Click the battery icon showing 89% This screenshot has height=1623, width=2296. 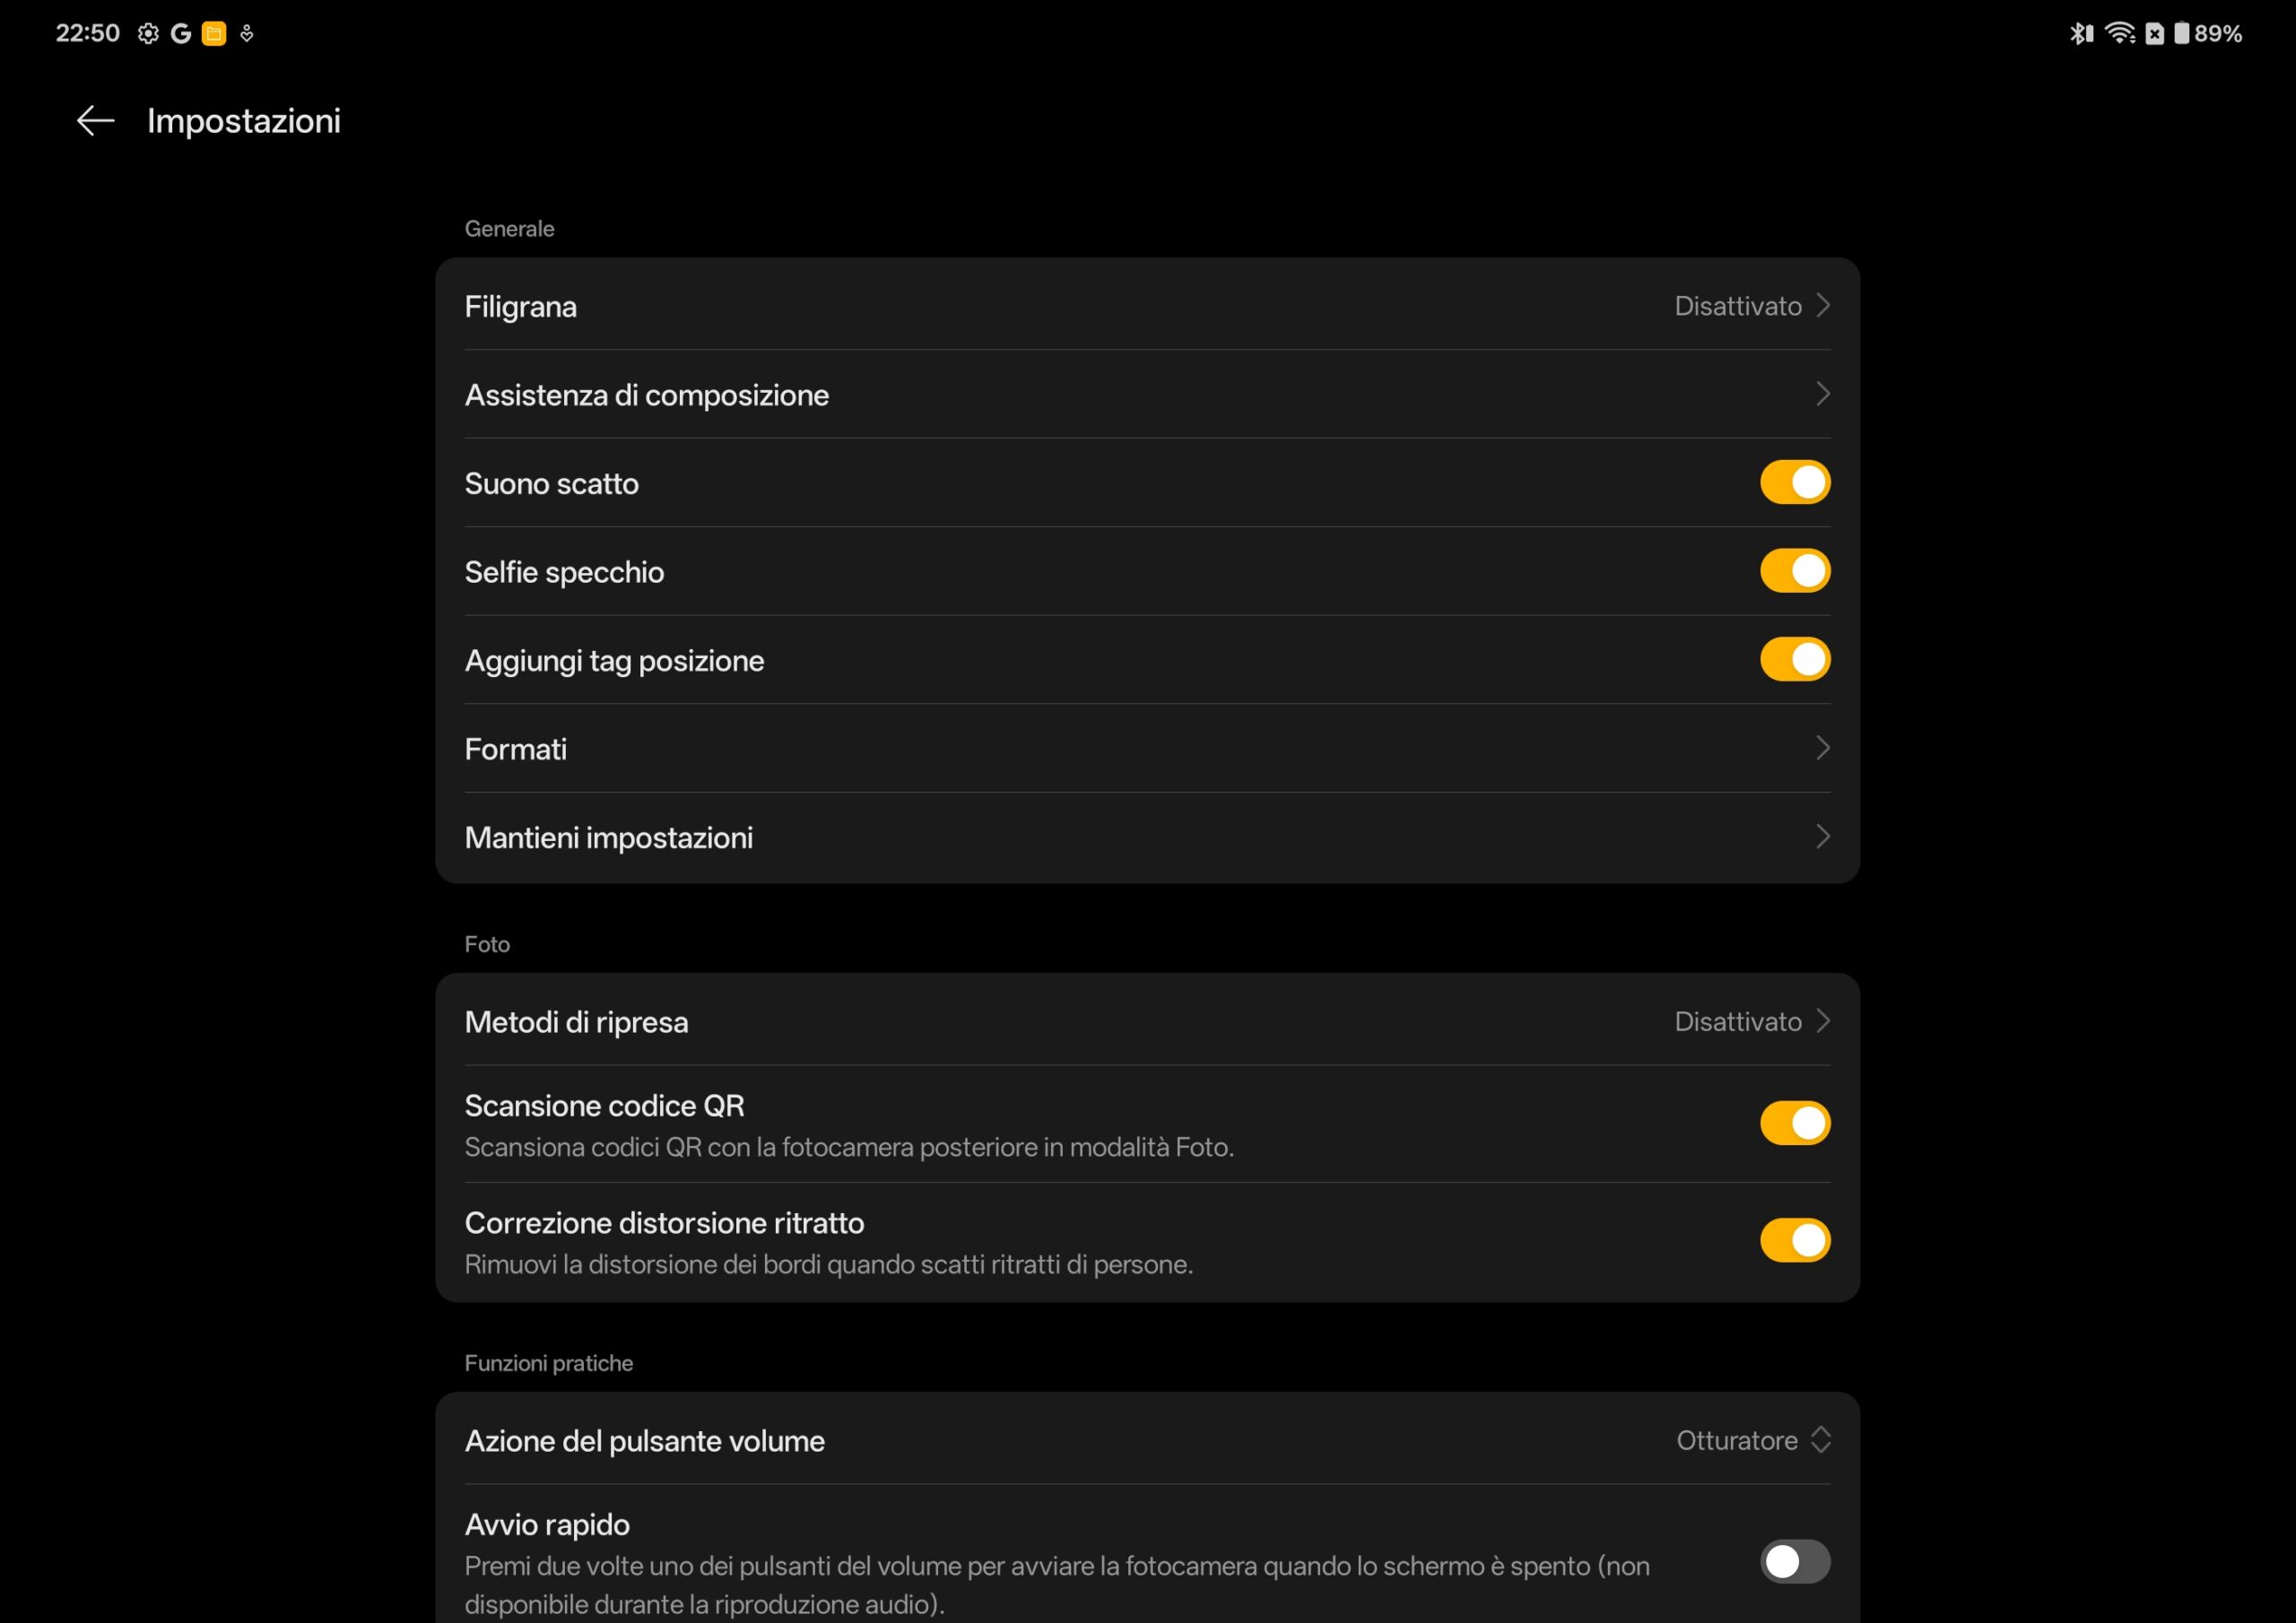tap(2181, 34)
